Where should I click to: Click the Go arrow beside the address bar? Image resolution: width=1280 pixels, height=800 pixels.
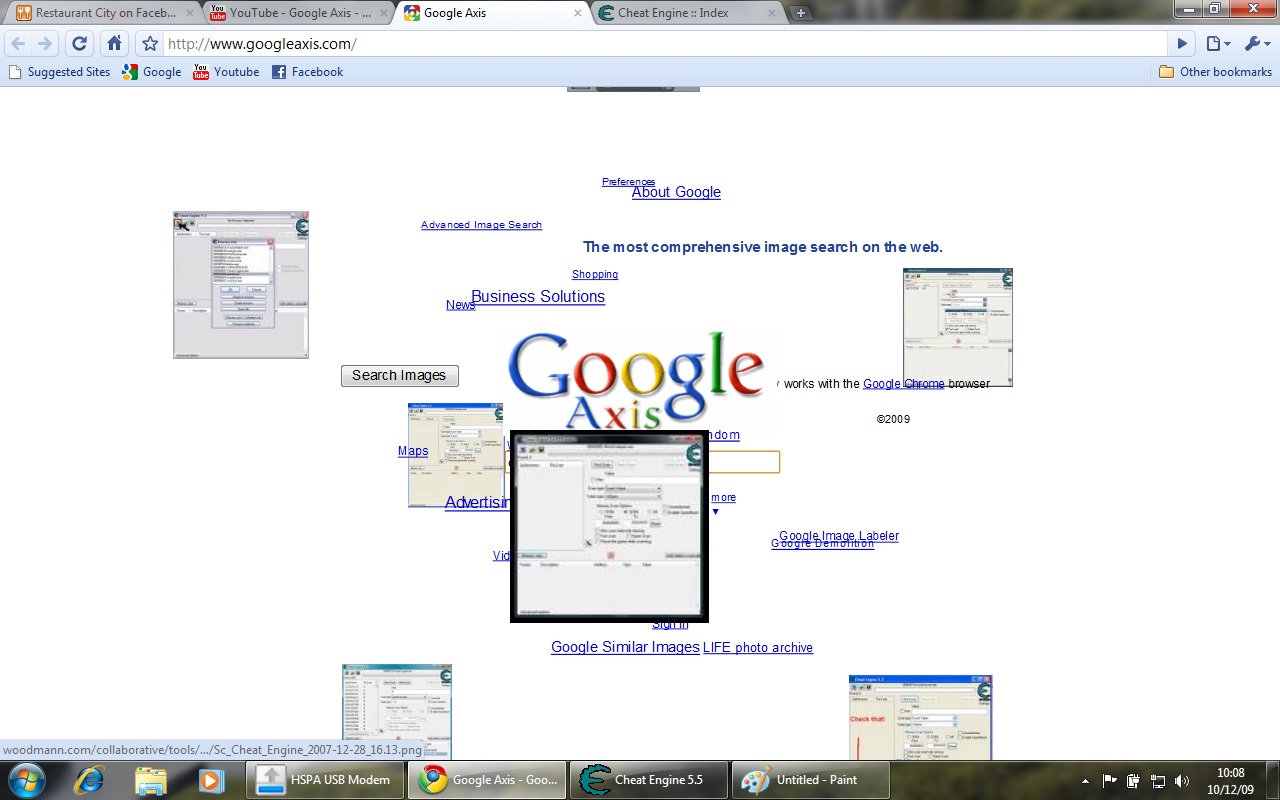pos(1182,44)
